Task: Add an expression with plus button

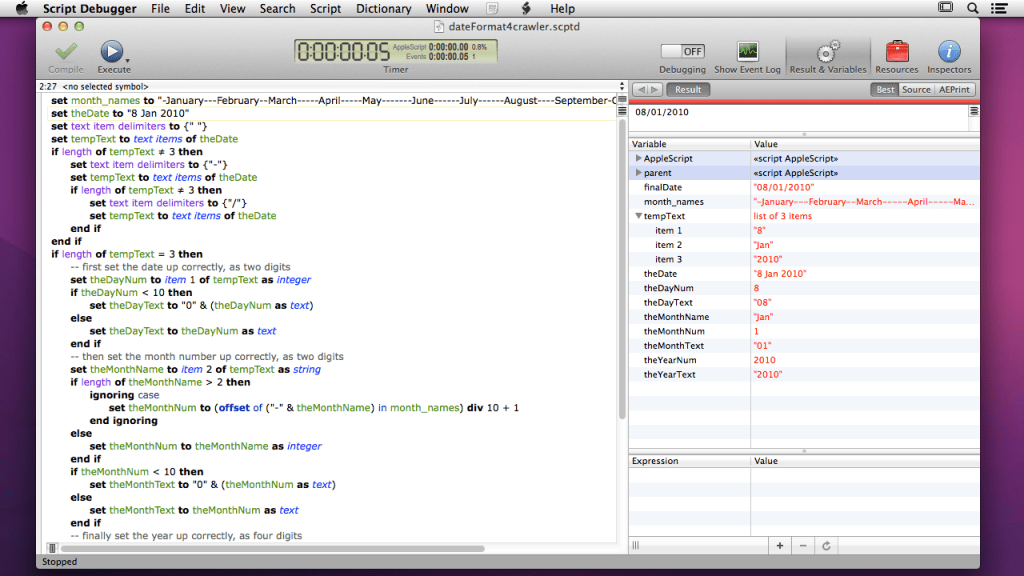Action: (780, 546)
